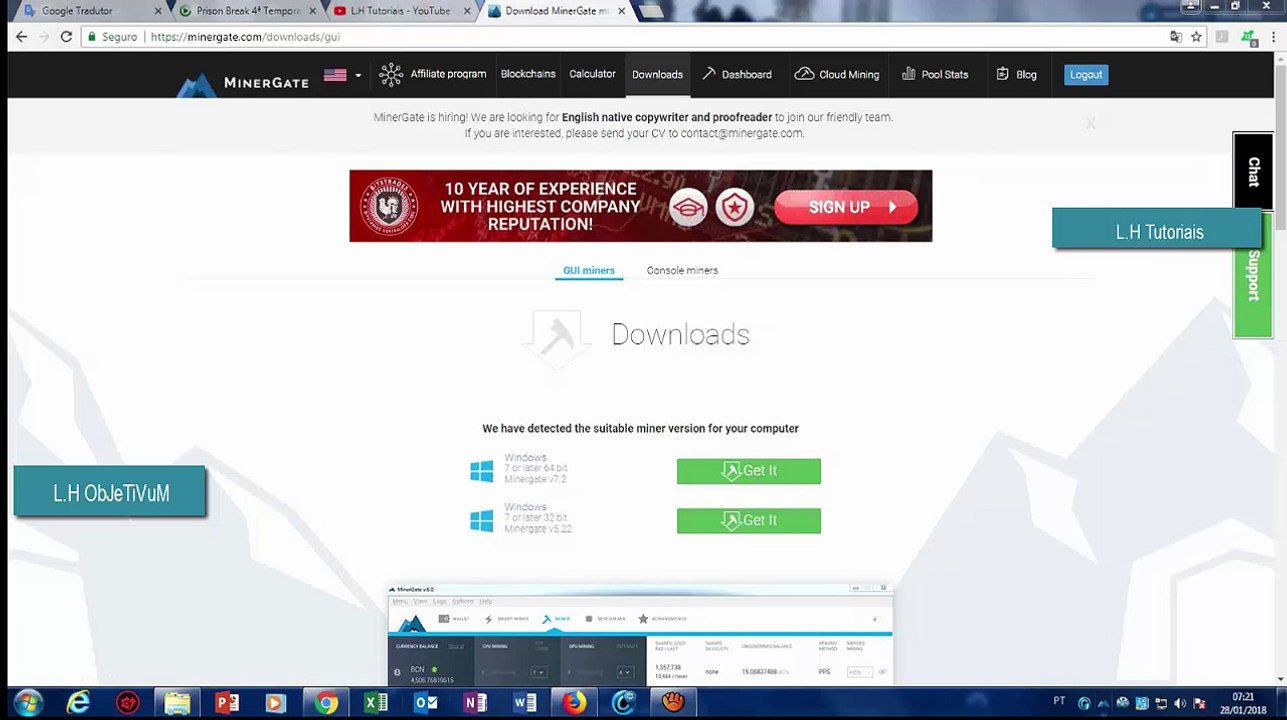The height and width of the screenshot is (720, 1287).
Task: Open PowerPoint from the taskbar
Action: tap(227, 703)
